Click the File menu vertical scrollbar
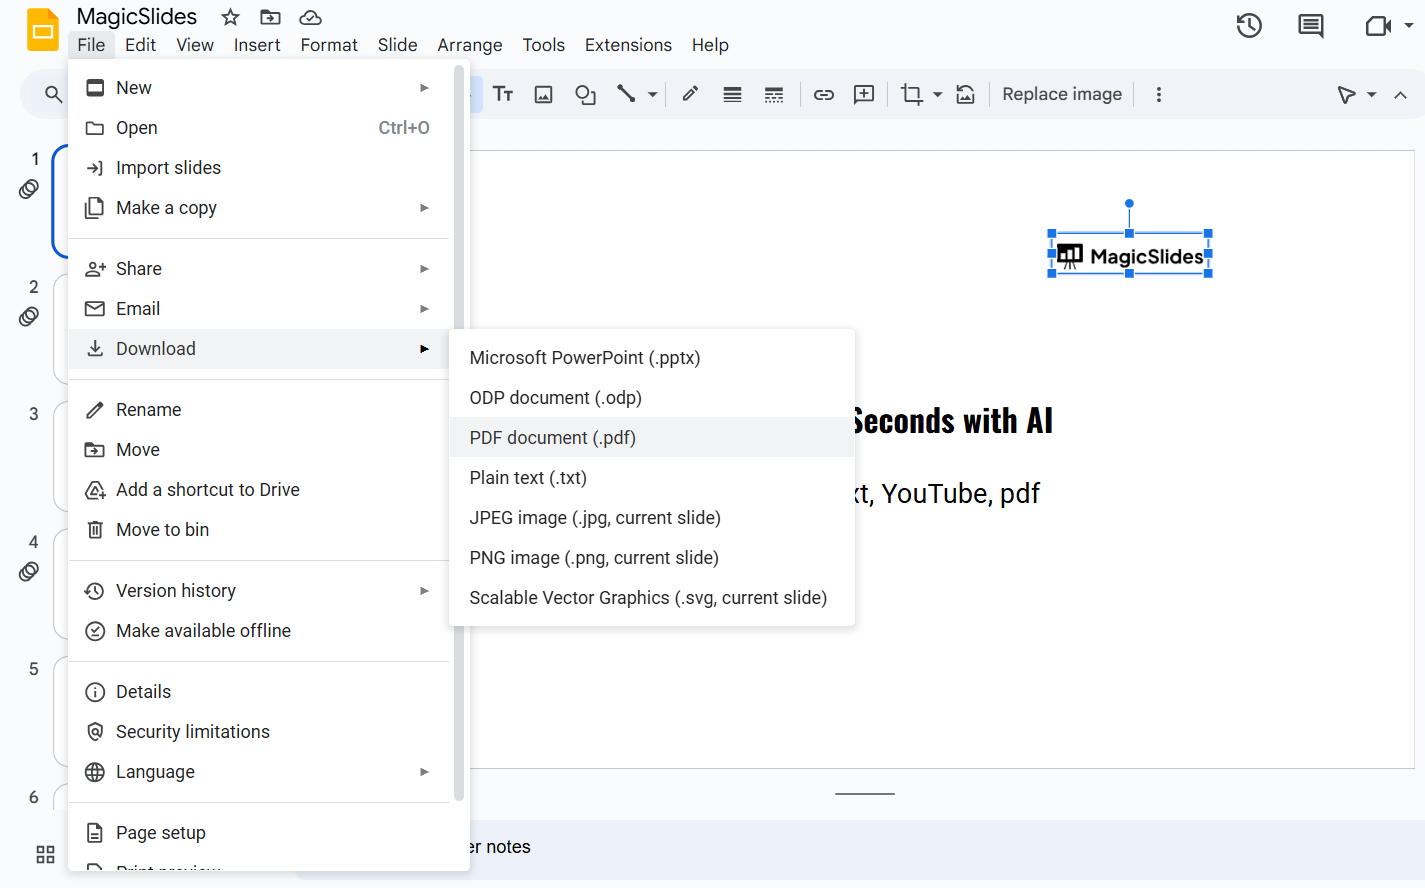Image resolution: width=1425 pixels, height=888 pixels. (459, 430)
